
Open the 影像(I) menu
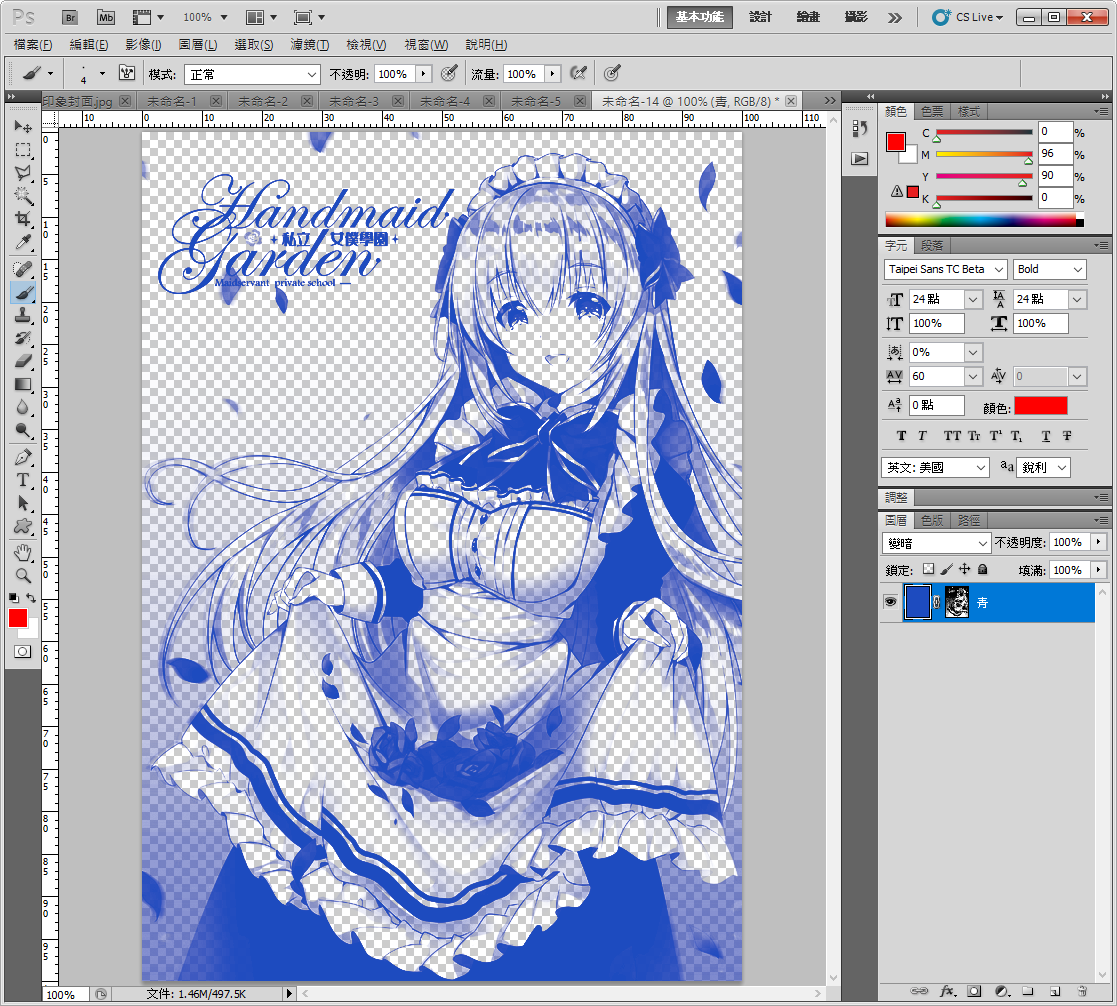click(x=143, y=45)
